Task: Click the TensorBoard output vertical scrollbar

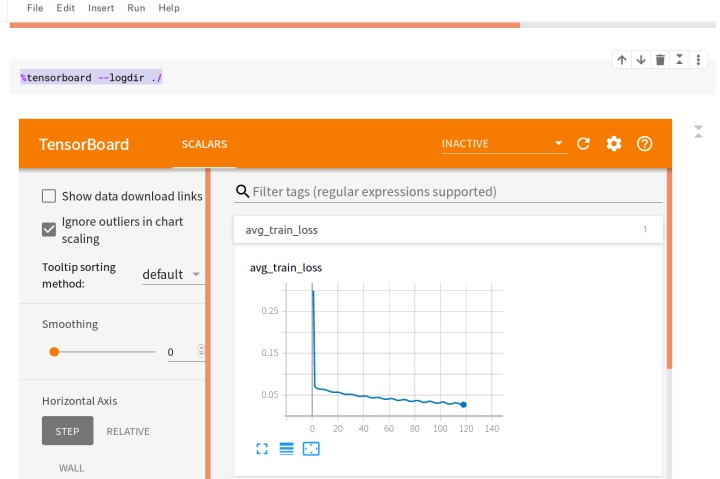Action: tap(669, 269)
